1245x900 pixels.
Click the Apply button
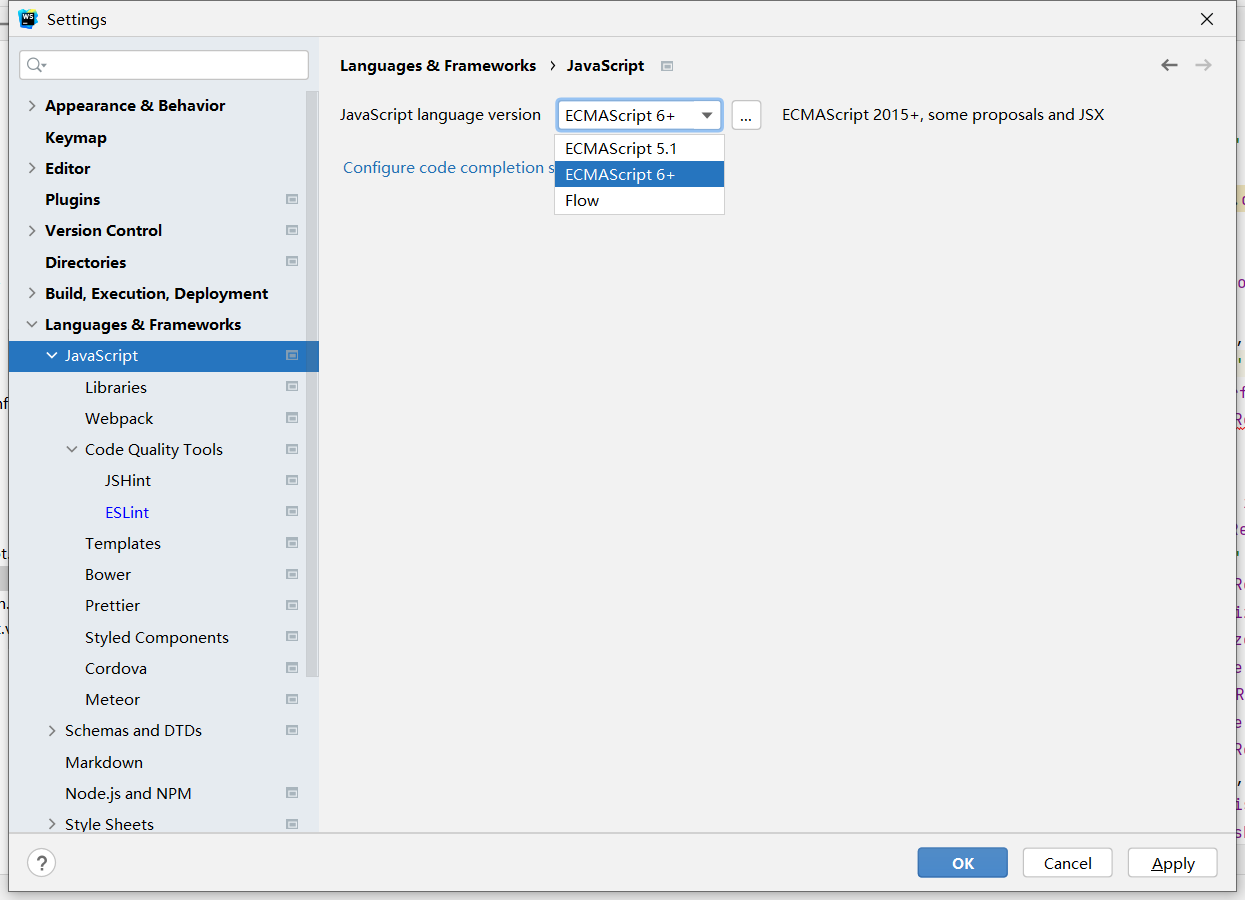coord(1173,863)
